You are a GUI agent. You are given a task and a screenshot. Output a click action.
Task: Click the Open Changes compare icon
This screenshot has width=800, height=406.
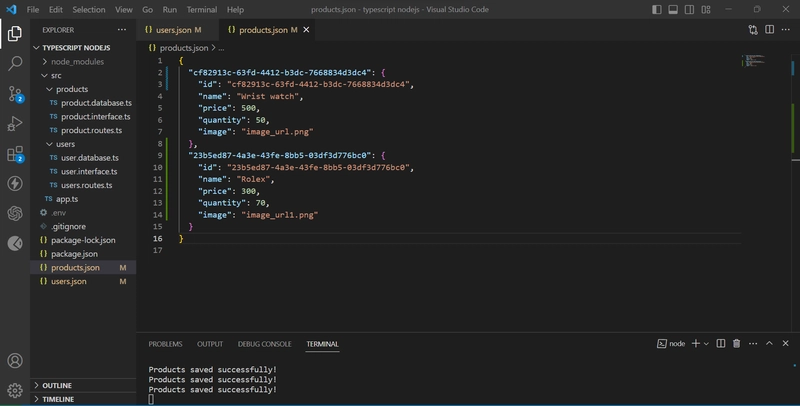click(x=753, y=30)
